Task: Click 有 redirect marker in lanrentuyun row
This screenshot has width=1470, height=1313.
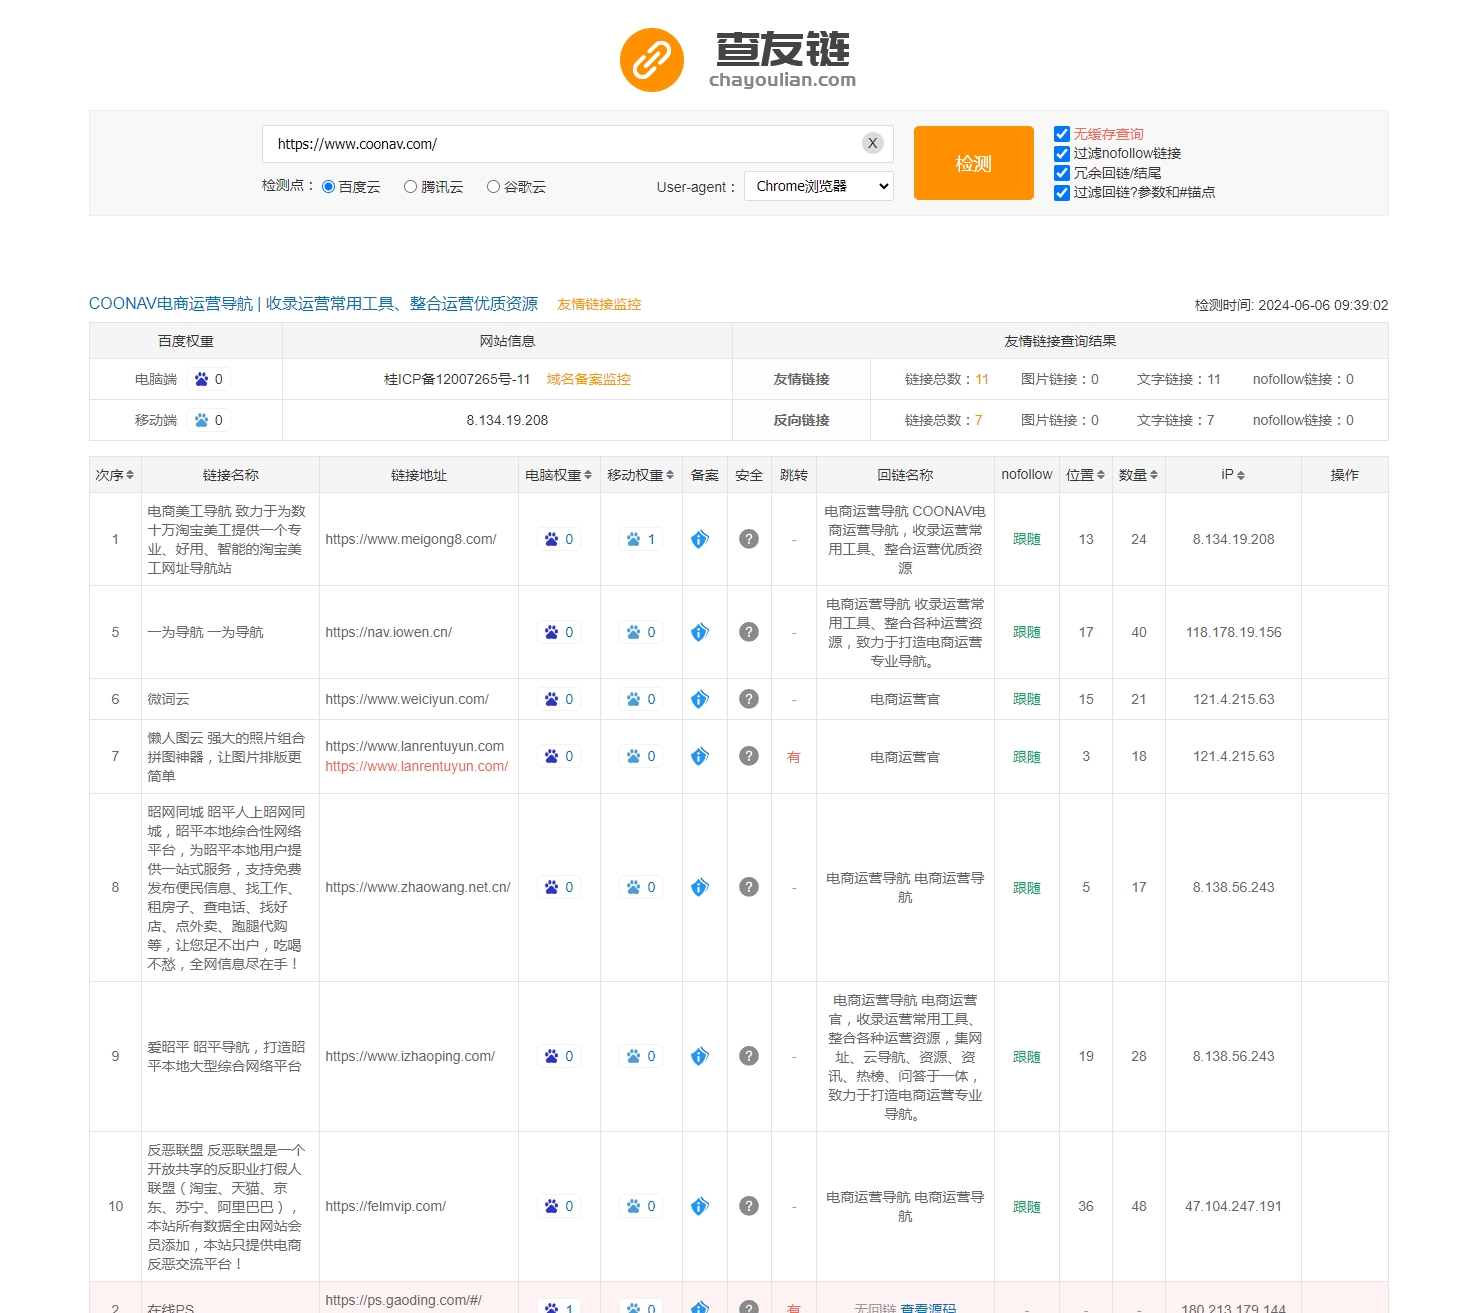Action: tap(794, 757)
